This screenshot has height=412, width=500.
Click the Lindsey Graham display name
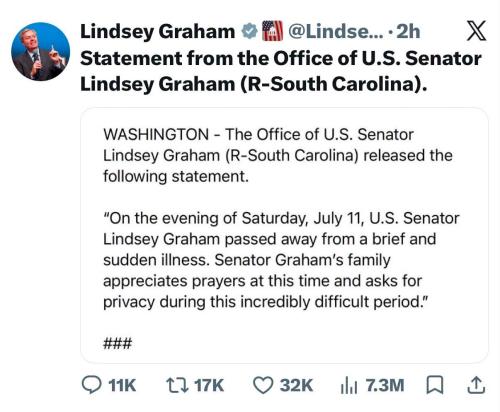[x=158, y=32]
